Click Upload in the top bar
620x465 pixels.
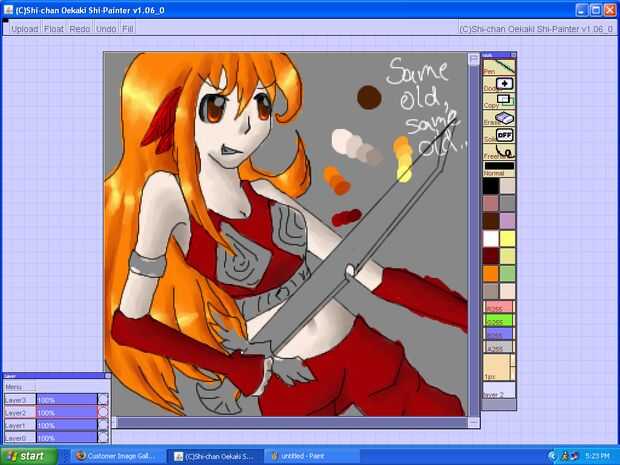coord(25,29)
